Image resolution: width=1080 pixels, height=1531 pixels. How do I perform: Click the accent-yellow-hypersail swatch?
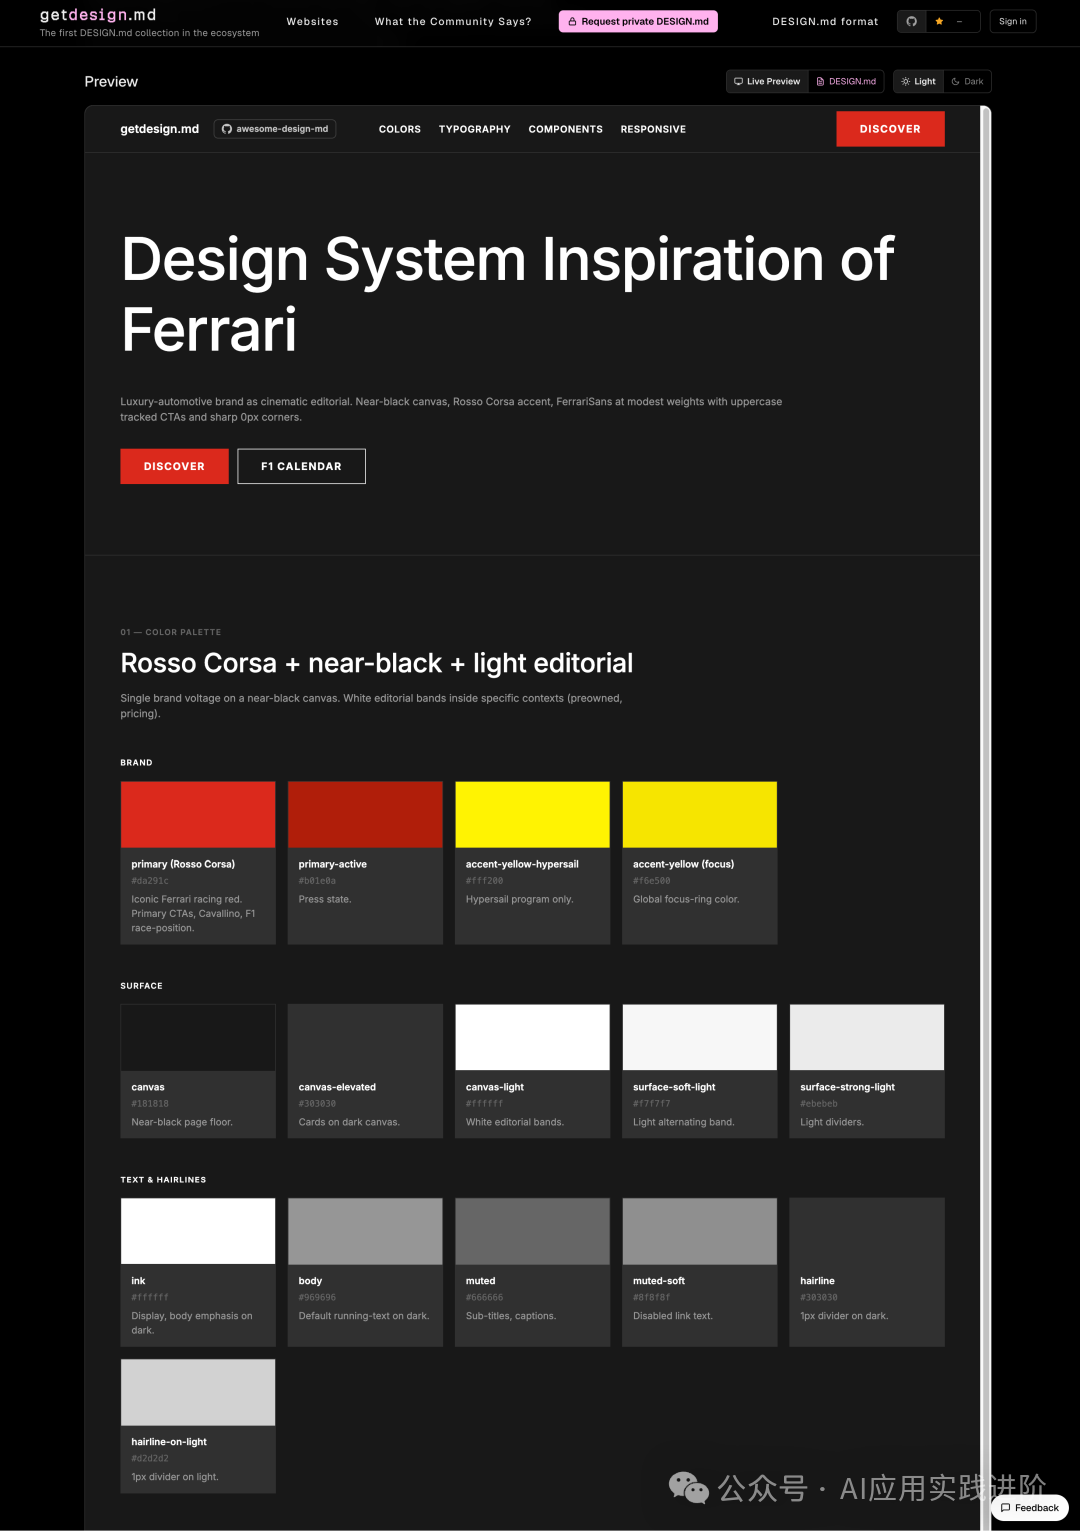(532, 815)
